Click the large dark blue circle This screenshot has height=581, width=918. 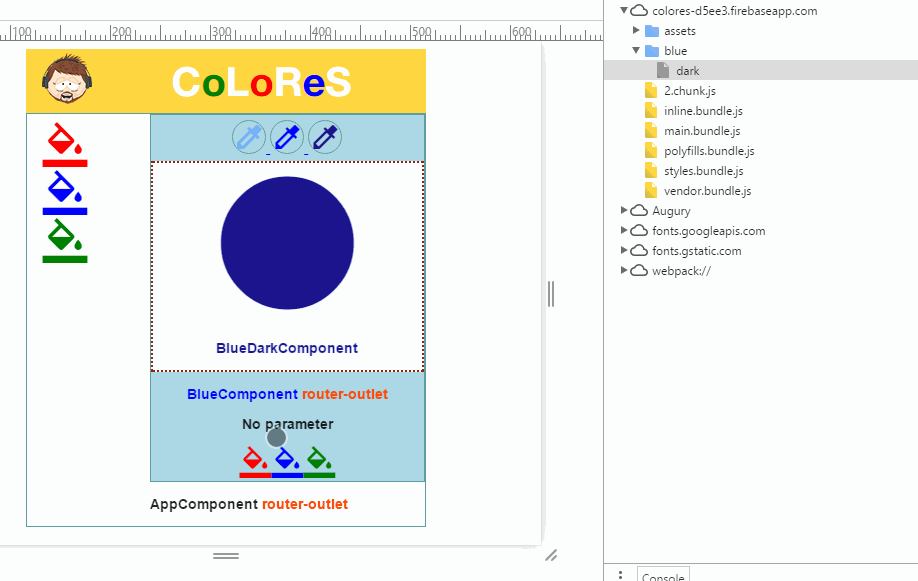(x=287, y=243)
